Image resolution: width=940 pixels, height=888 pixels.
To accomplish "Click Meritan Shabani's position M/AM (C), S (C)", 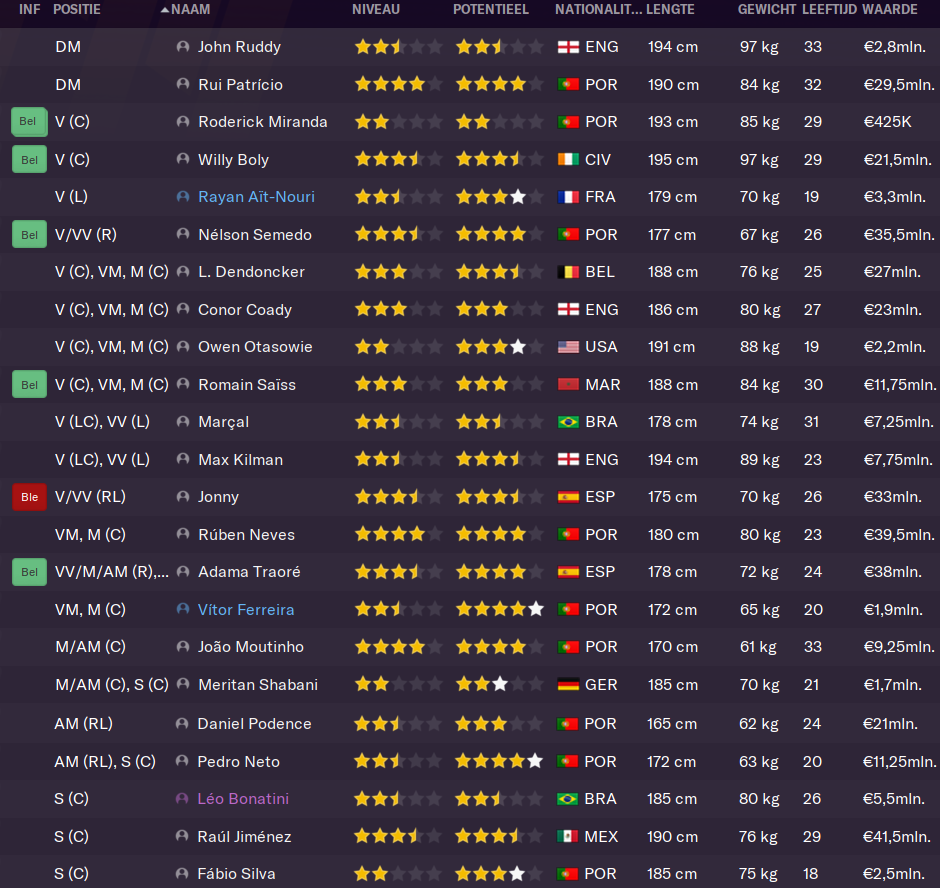I will tap(112, 684).
